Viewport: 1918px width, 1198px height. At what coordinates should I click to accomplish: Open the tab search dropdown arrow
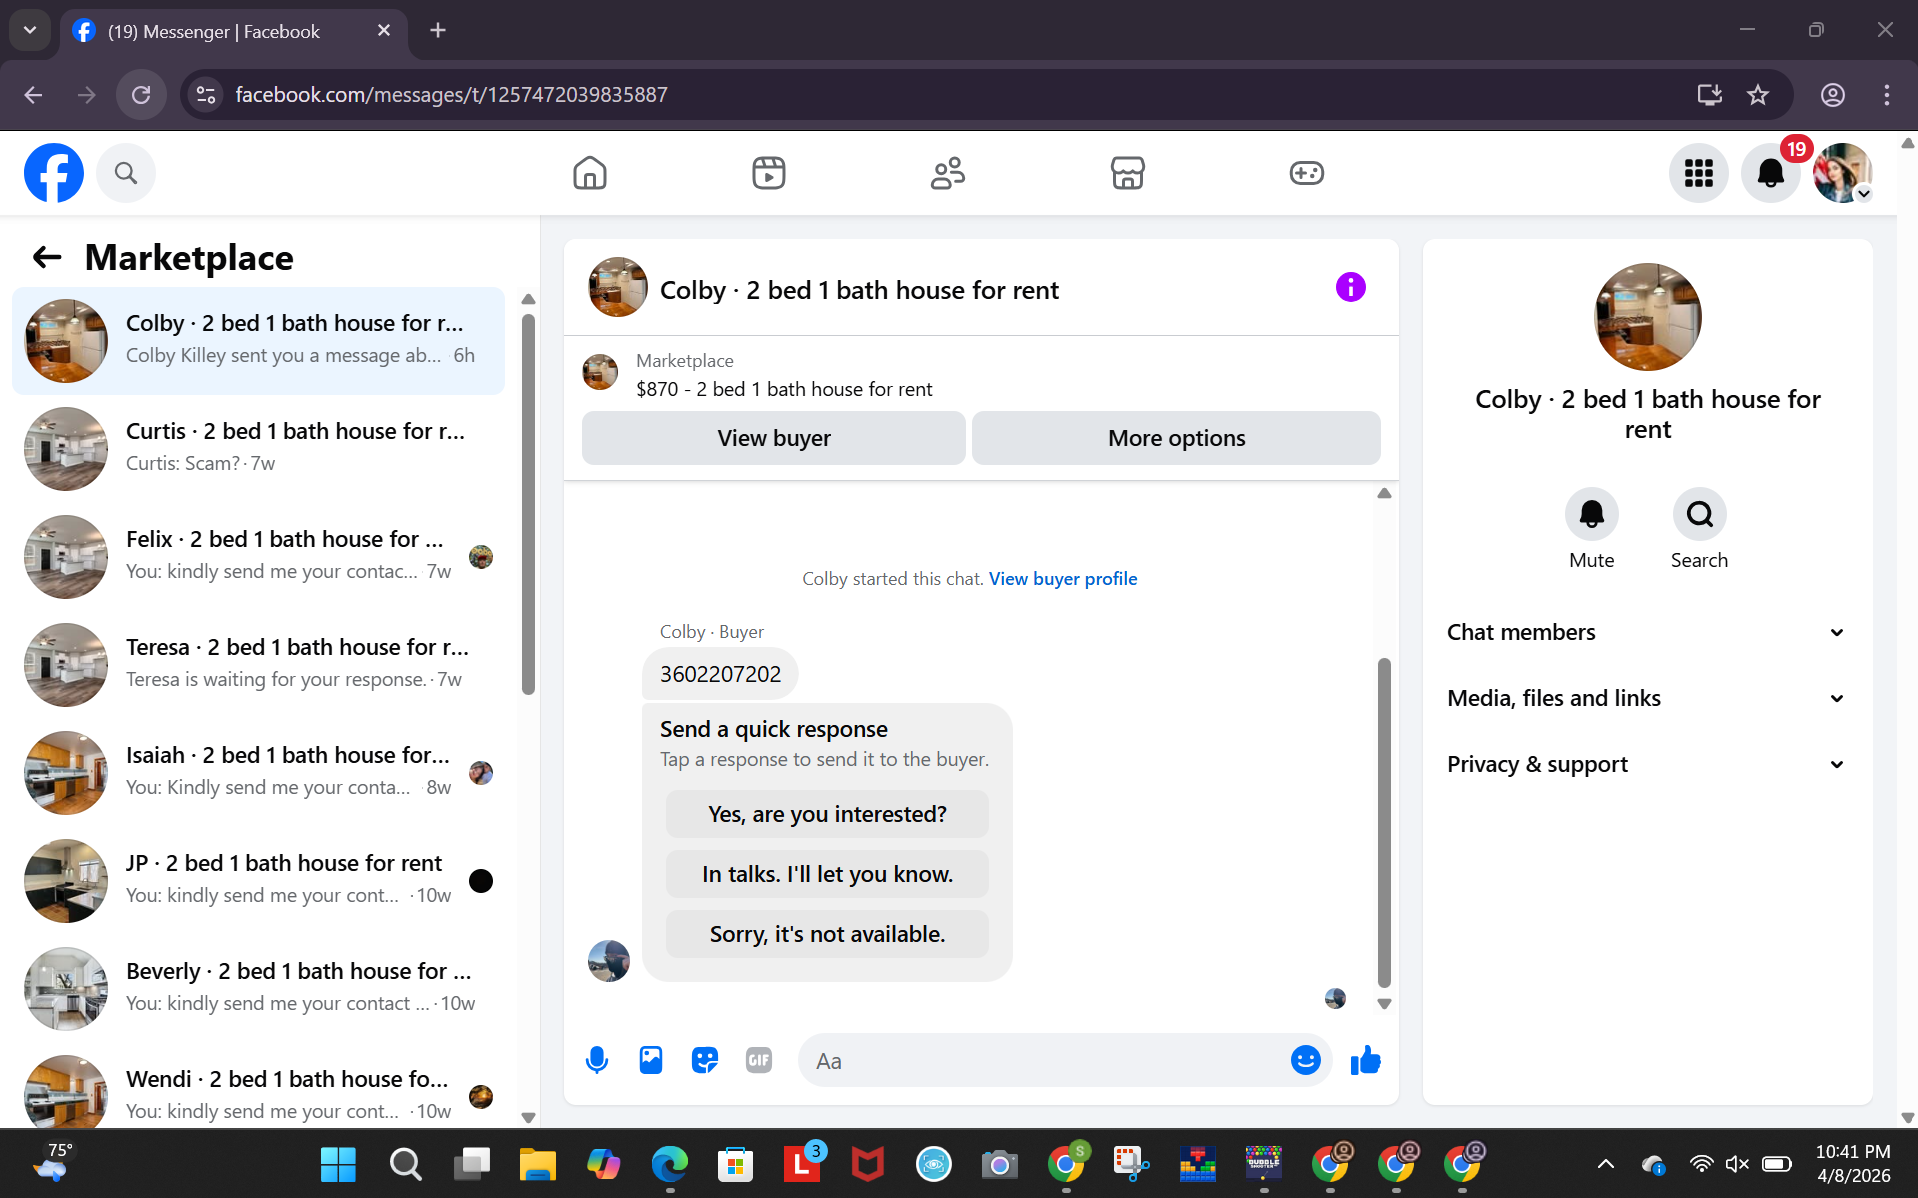(x=30, y=30)
